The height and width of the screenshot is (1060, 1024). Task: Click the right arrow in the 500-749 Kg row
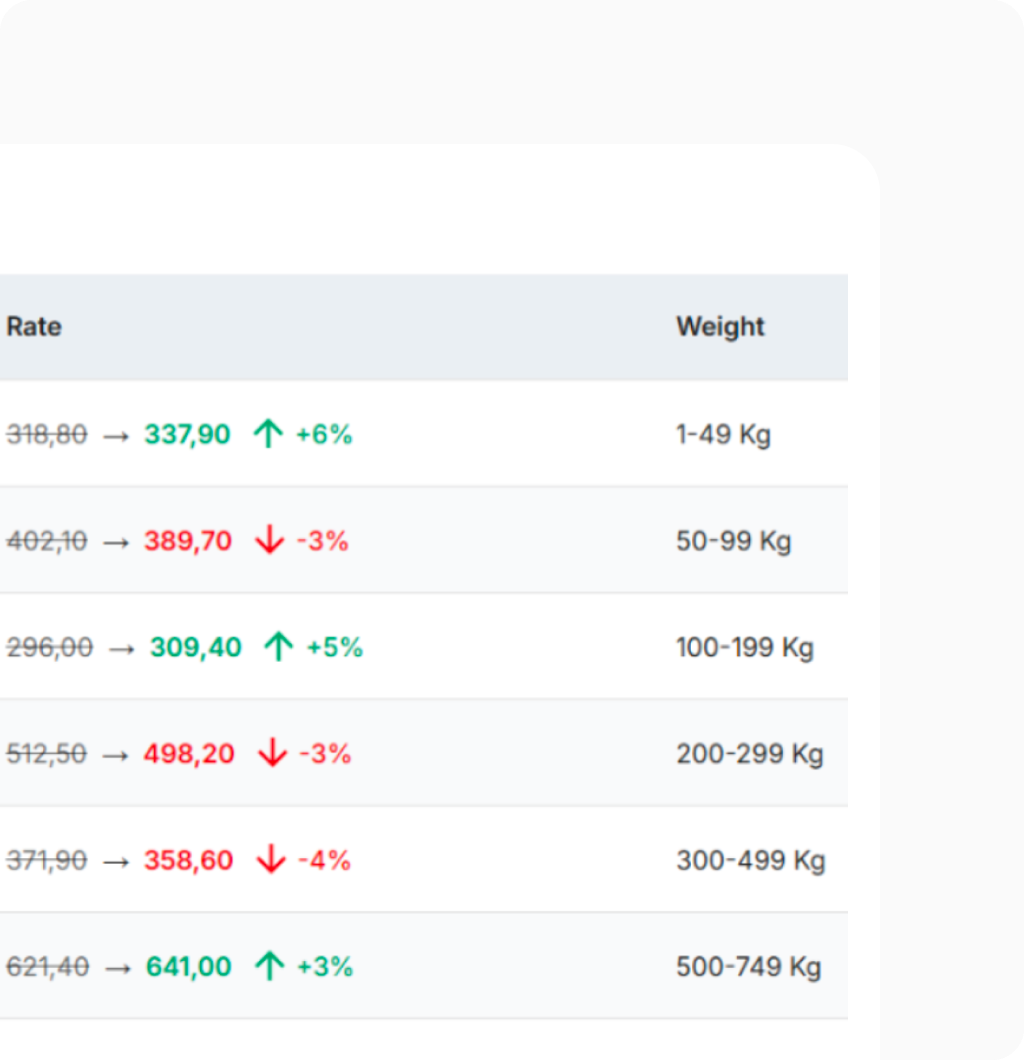[x=119, y=967]
